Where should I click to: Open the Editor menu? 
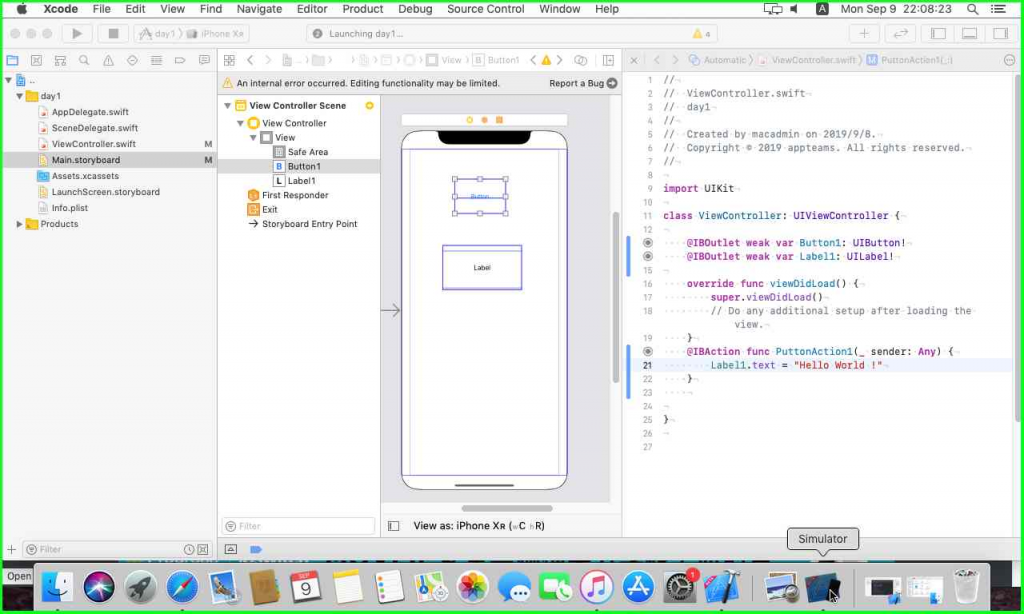click(312, 9)
